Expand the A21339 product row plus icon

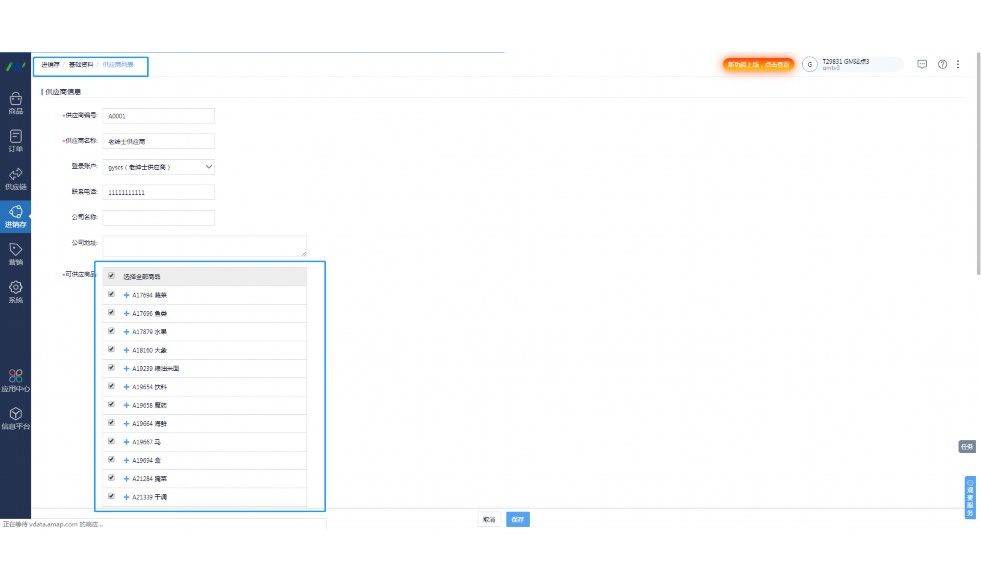click(127, 497)
